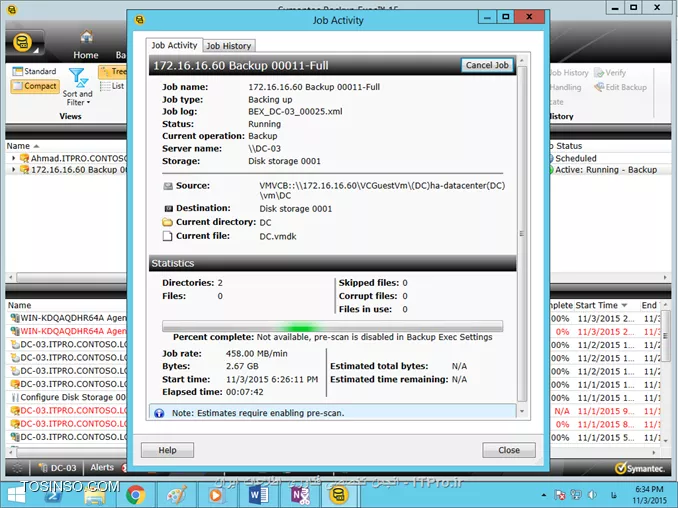Open Paint from the taskbar
Image resolution: width=678 pixels, height=508 pixels.
(176, 495)
